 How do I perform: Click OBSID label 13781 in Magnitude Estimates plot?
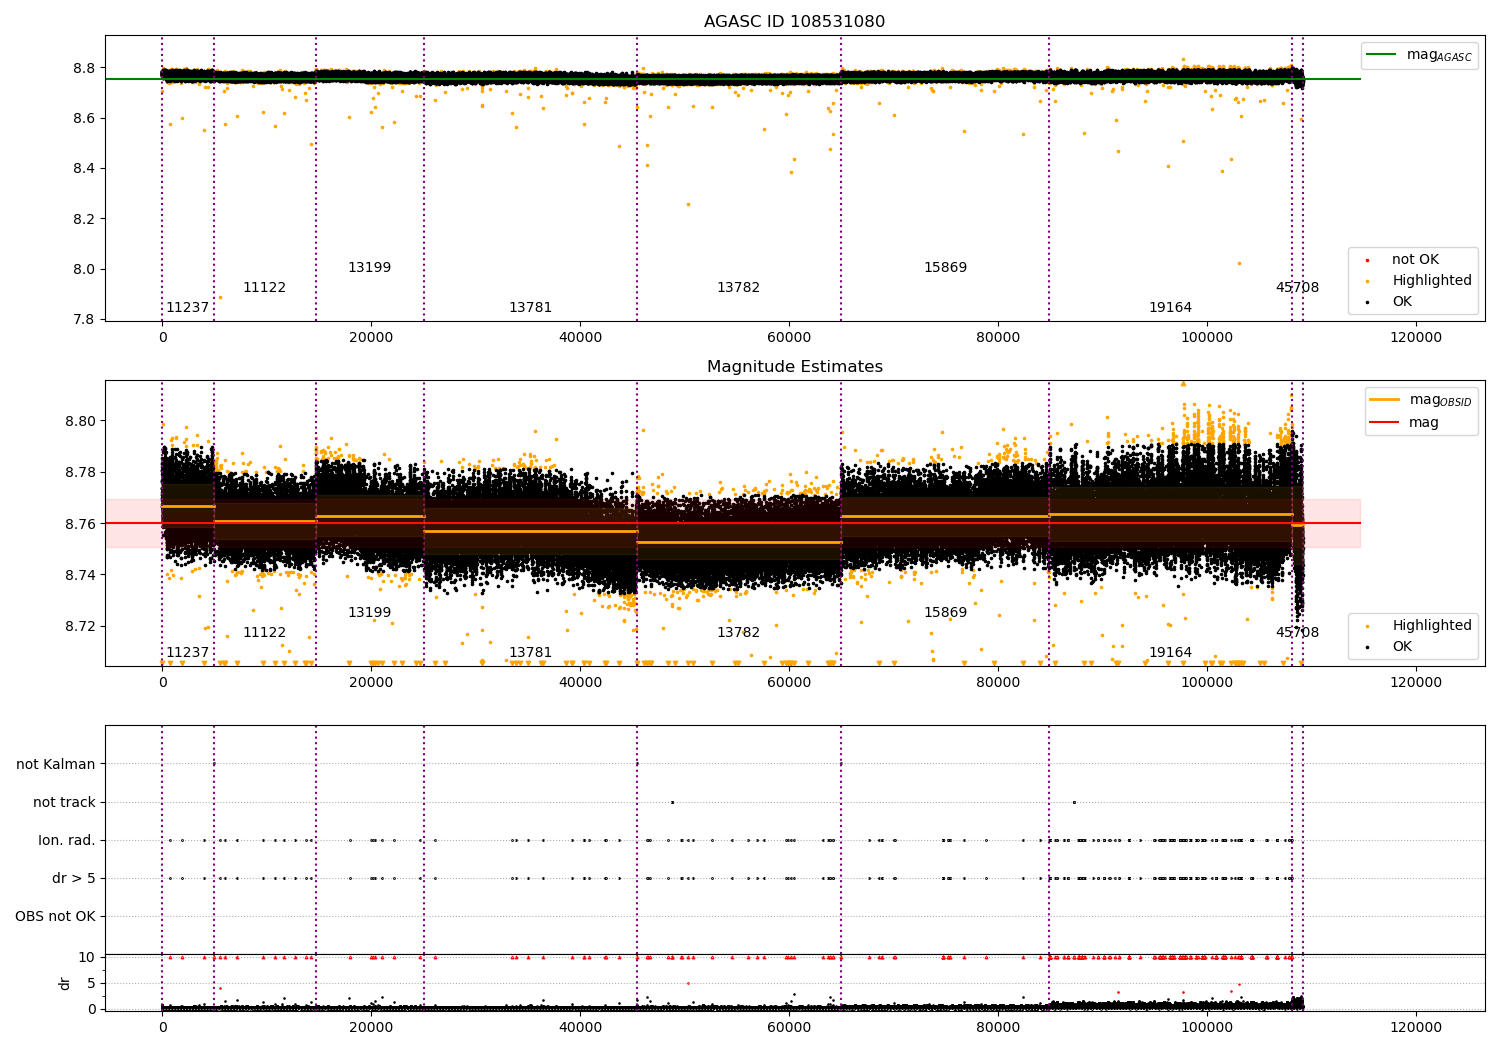pos(530,653)
